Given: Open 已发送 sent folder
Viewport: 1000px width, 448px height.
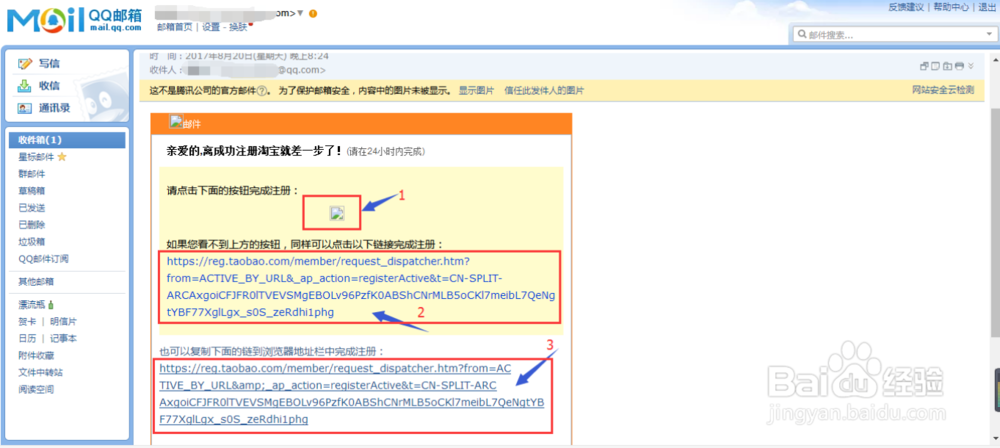Looking at the screenshot, I should pyautogui.click(x=32, y=208).
